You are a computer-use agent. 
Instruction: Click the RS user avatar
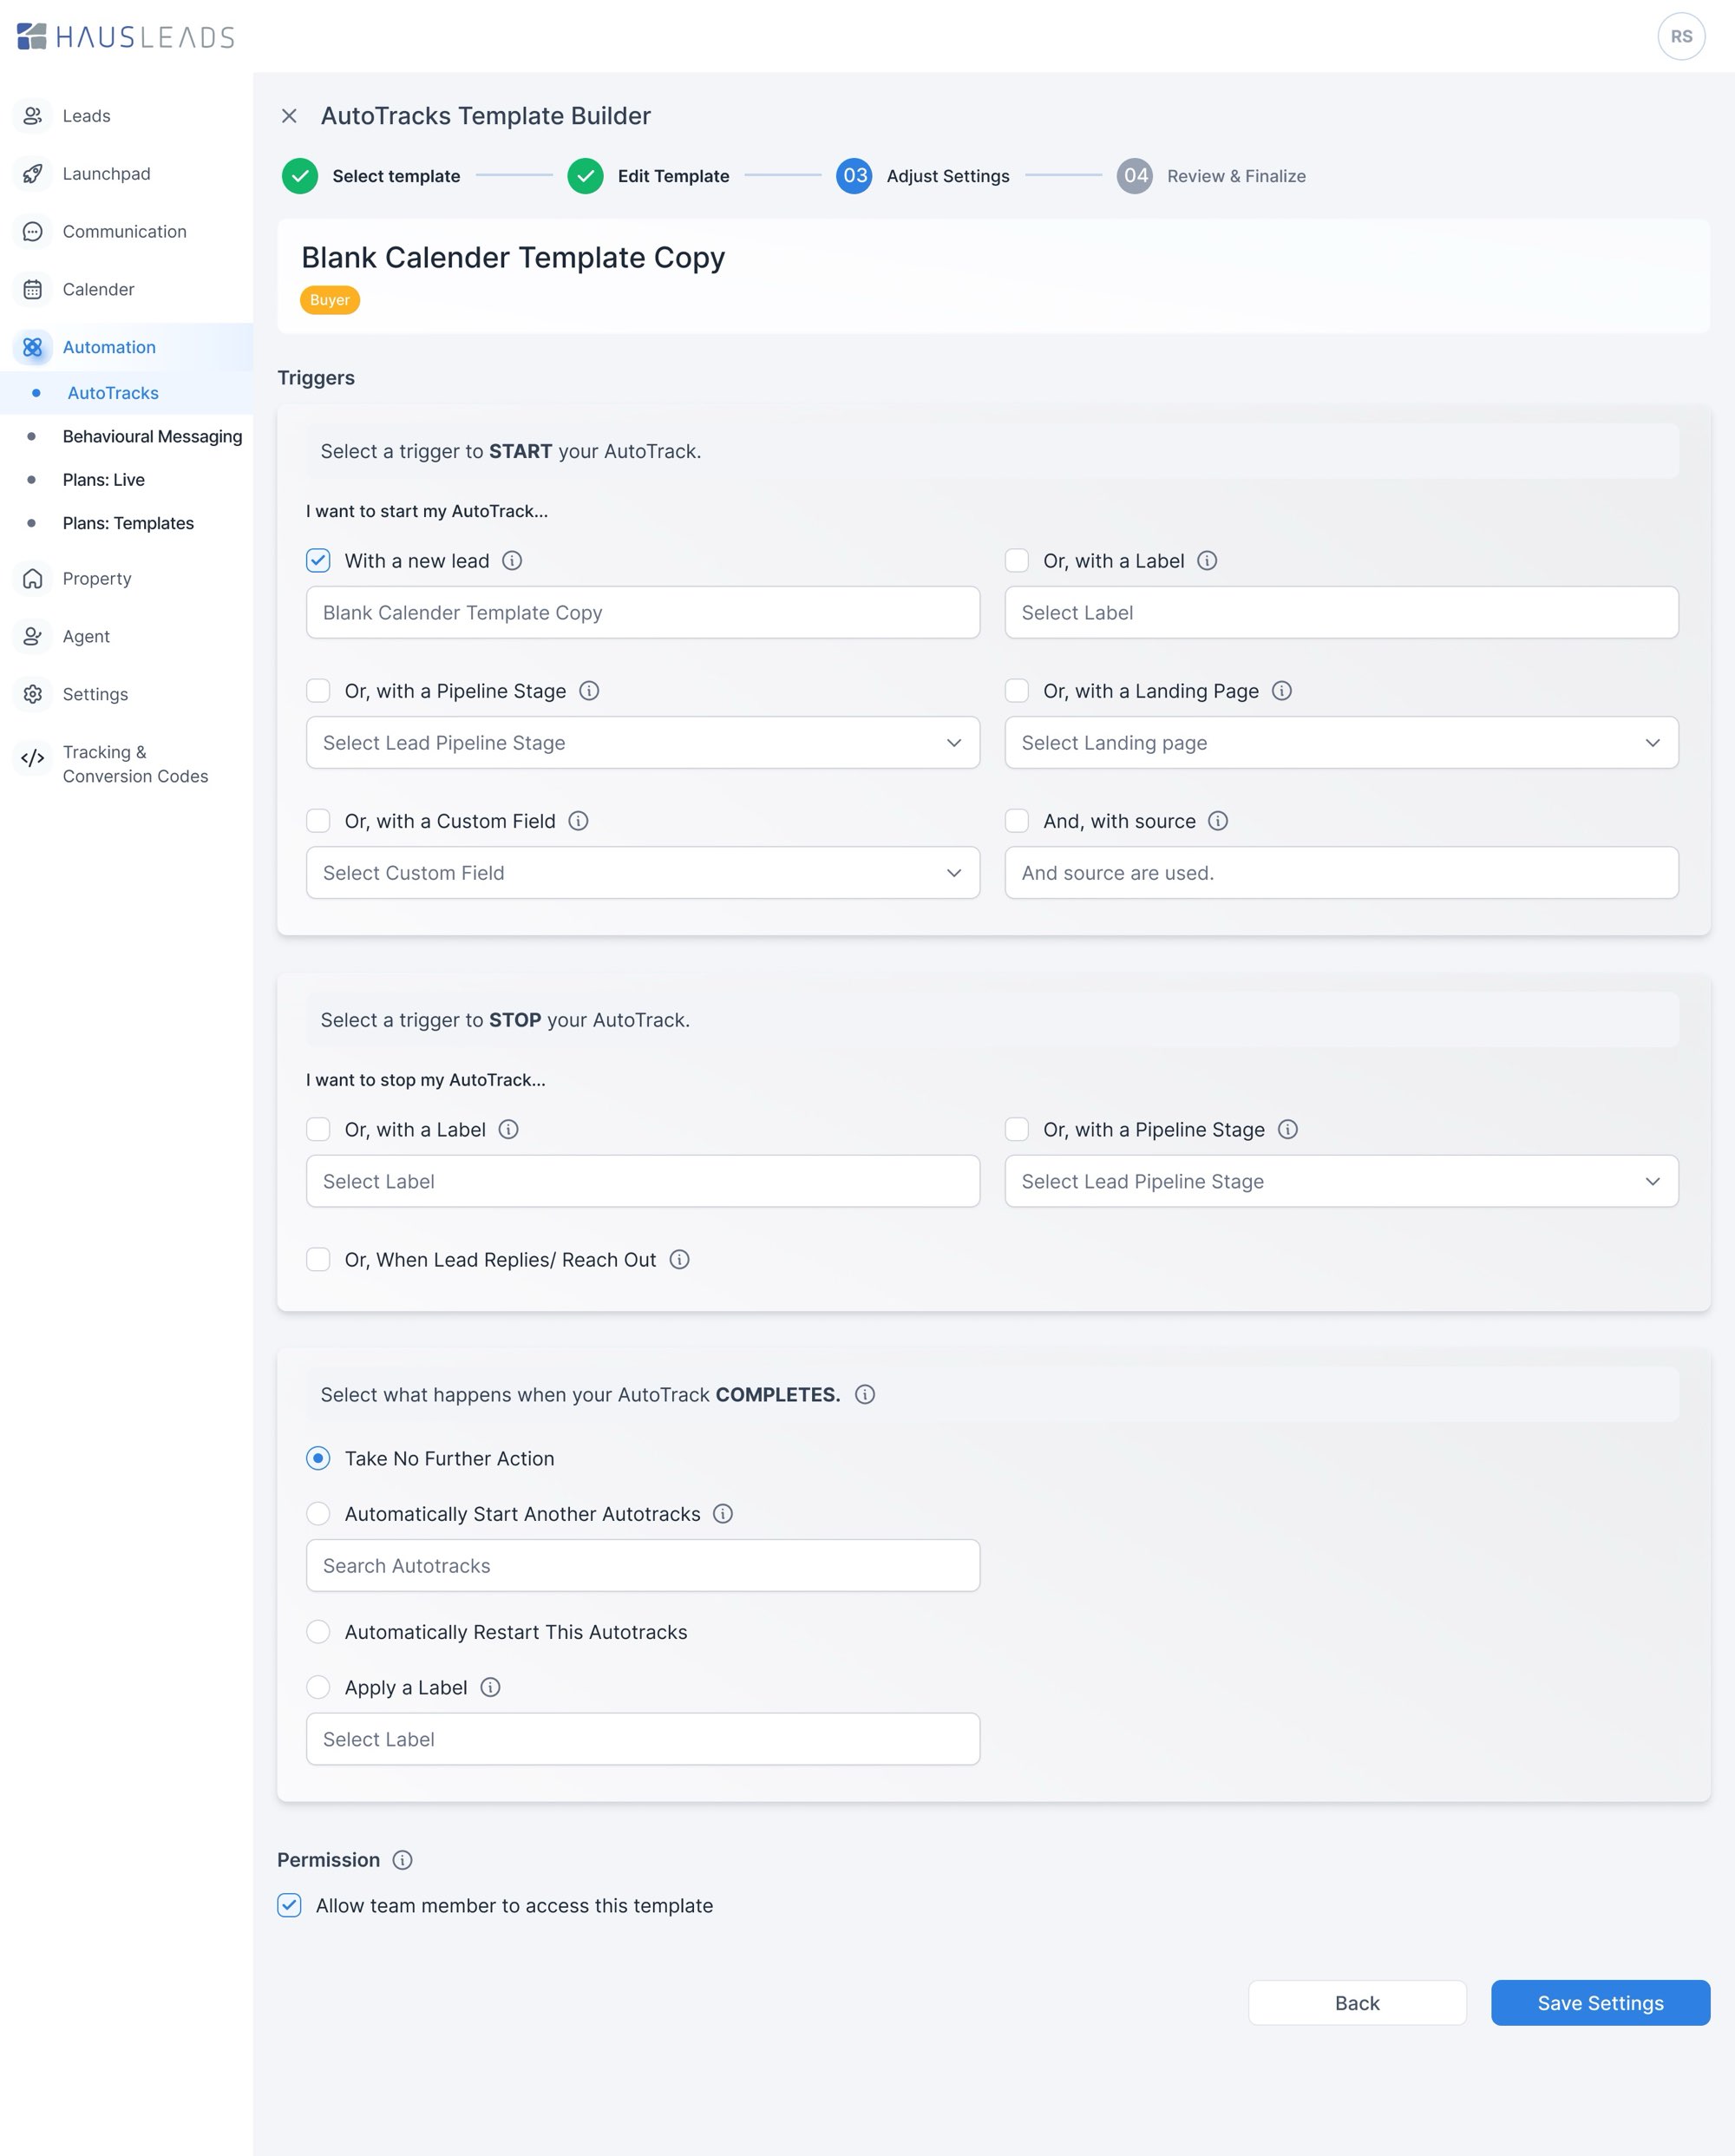click(1681, 37)
